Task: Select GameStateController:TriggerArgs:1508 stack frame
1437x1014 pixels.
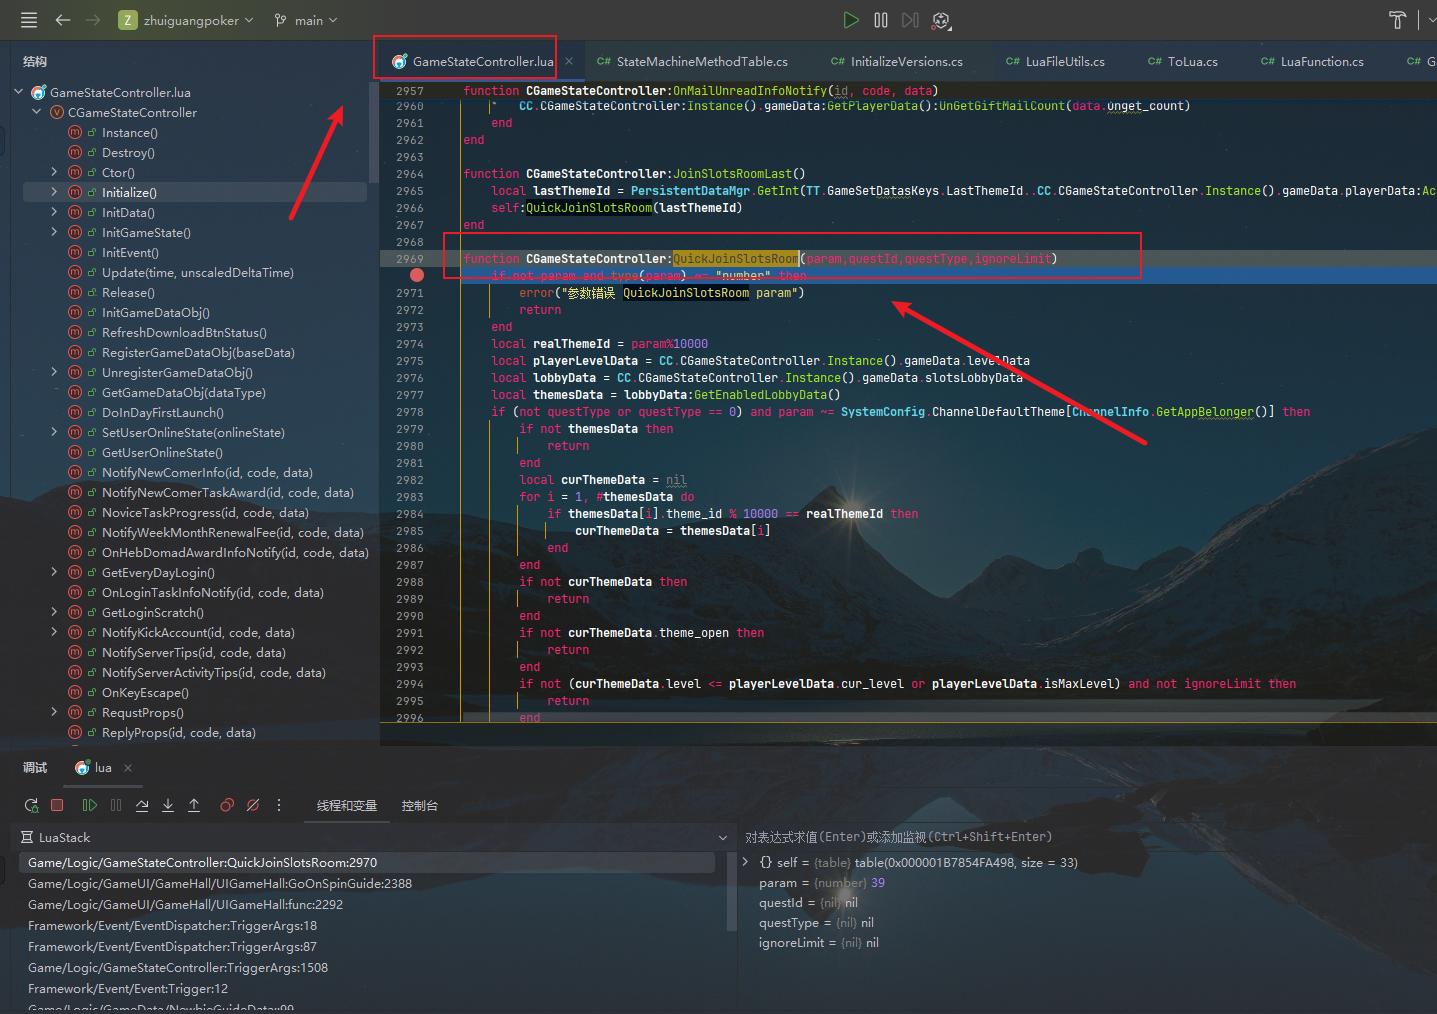Action: click(178, 968)
